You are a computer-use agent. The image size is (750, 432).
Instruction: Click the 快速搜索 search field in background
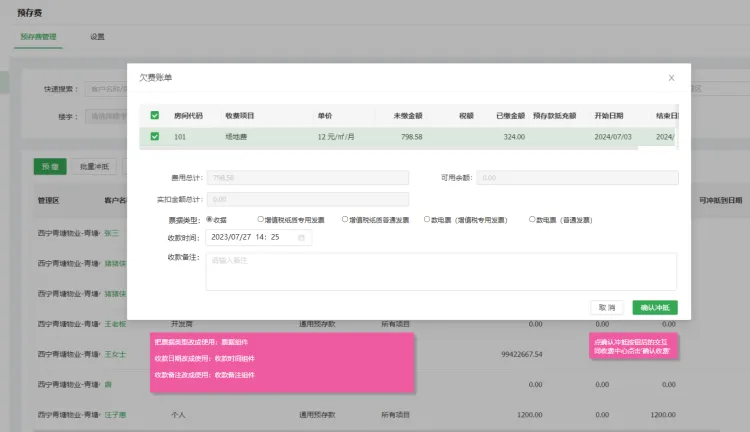(106, 89)
